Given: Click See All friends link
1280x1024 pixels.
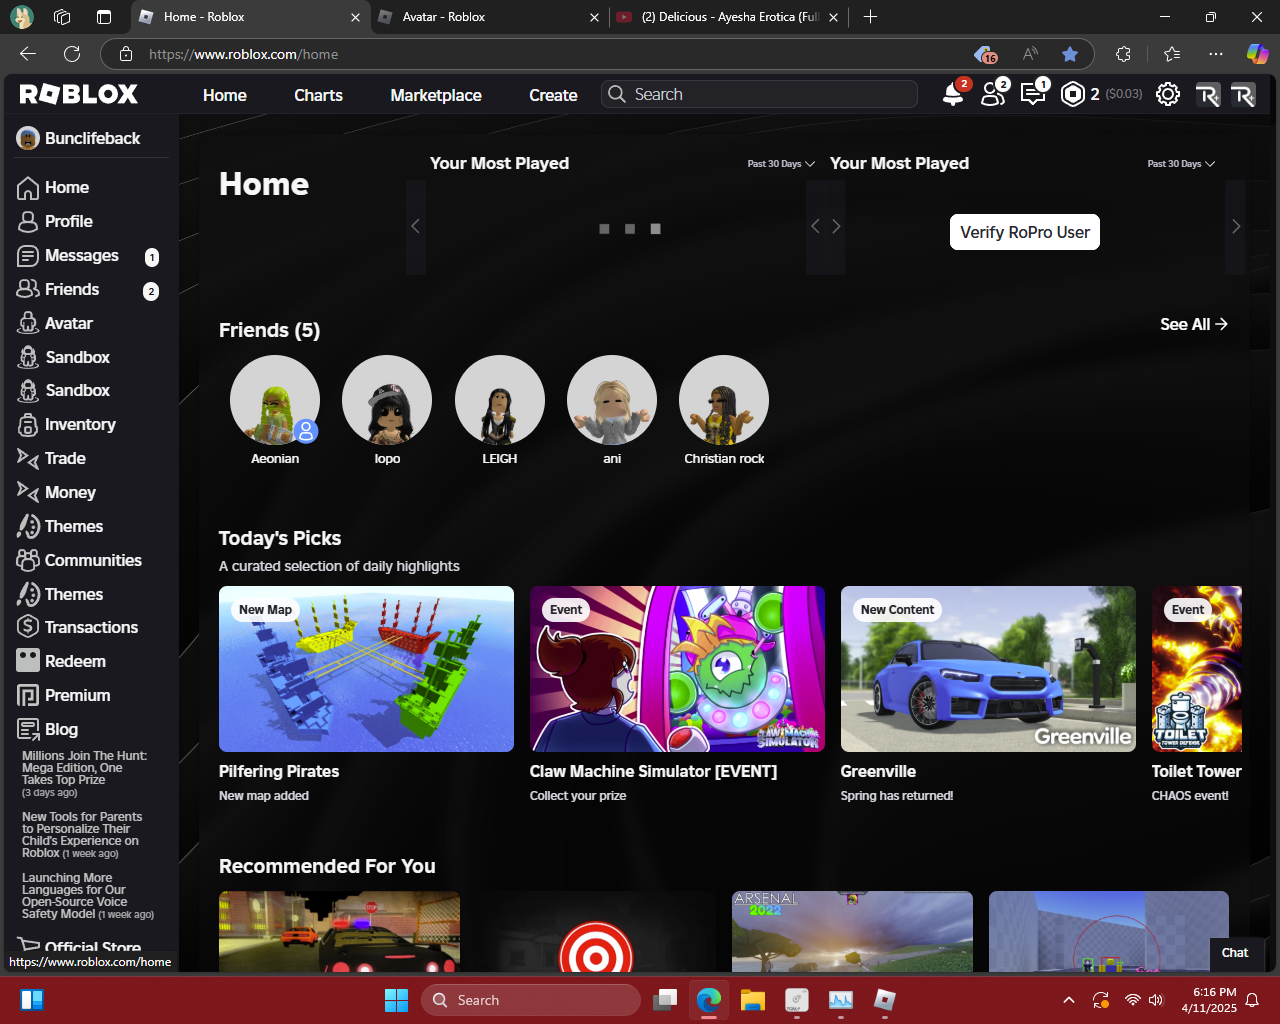Looking at the screenshot, I should tap(1194, 324).
